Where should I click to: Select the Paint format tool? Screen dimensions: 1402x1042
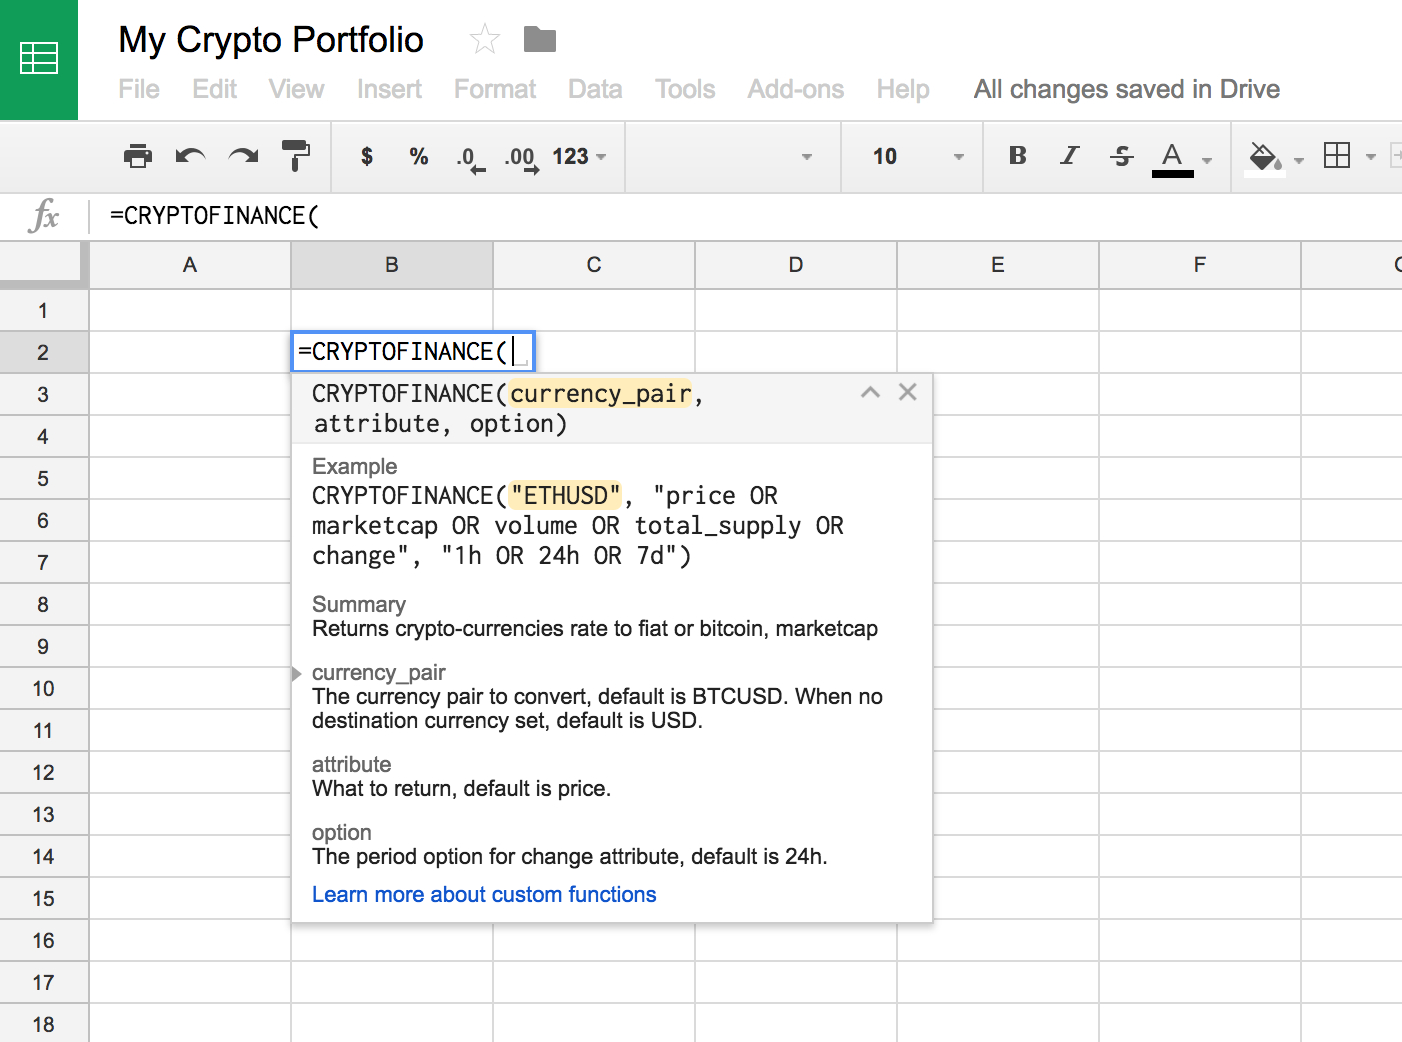[x=296, y=156]
